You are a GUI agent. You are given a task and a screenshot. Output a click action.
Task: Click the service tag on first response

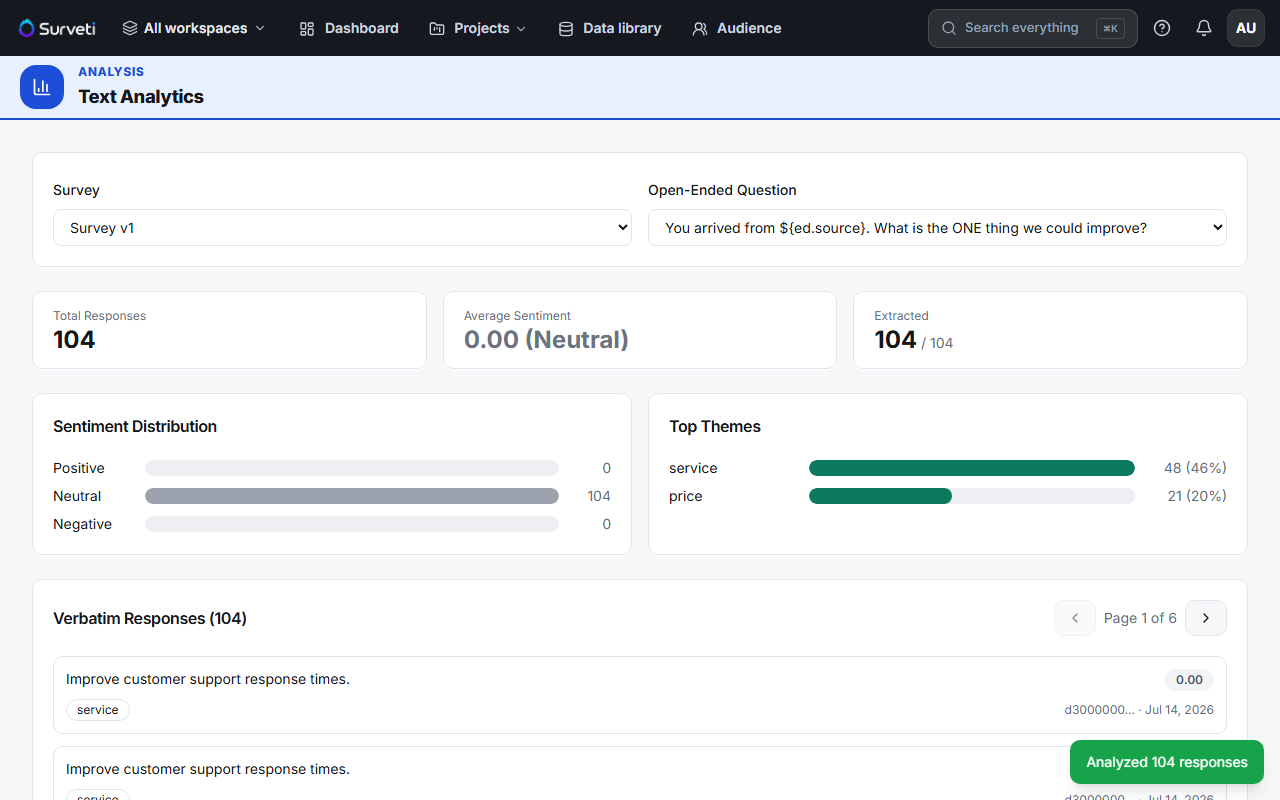click(98, 710)
